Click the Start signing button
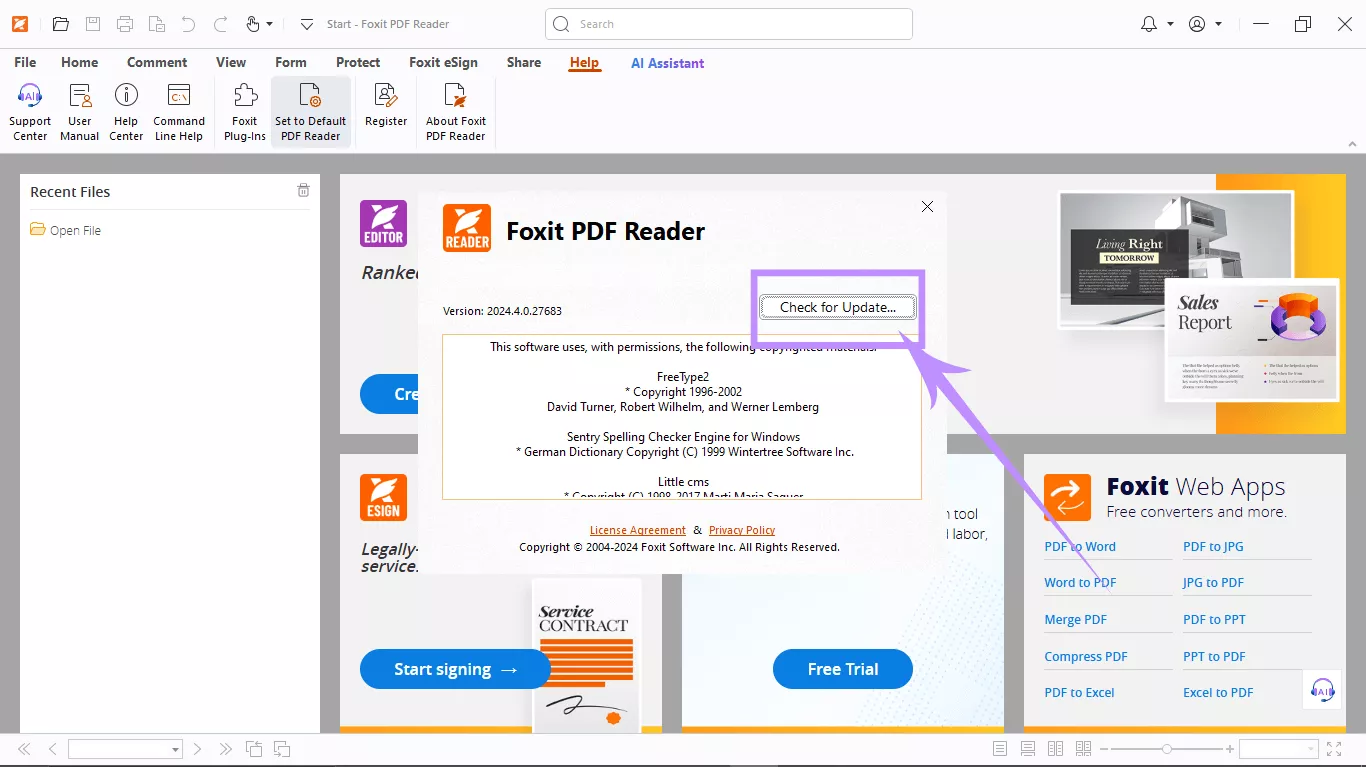1366x767 pixels. tap(455, 669)
